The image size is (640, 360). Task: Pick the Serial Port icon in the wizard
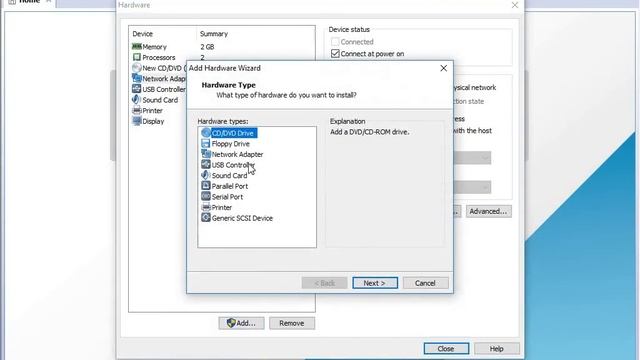[206, 197]
